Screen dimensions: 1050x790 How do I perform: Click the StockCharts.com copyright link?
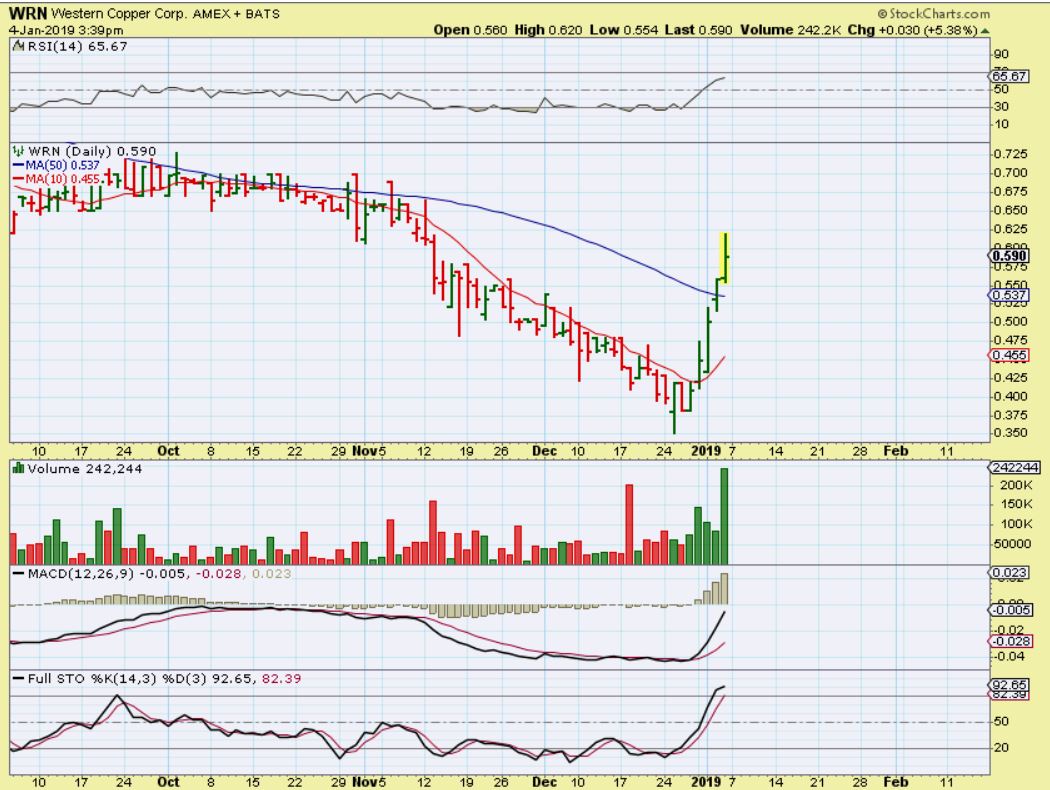point(932,14)
